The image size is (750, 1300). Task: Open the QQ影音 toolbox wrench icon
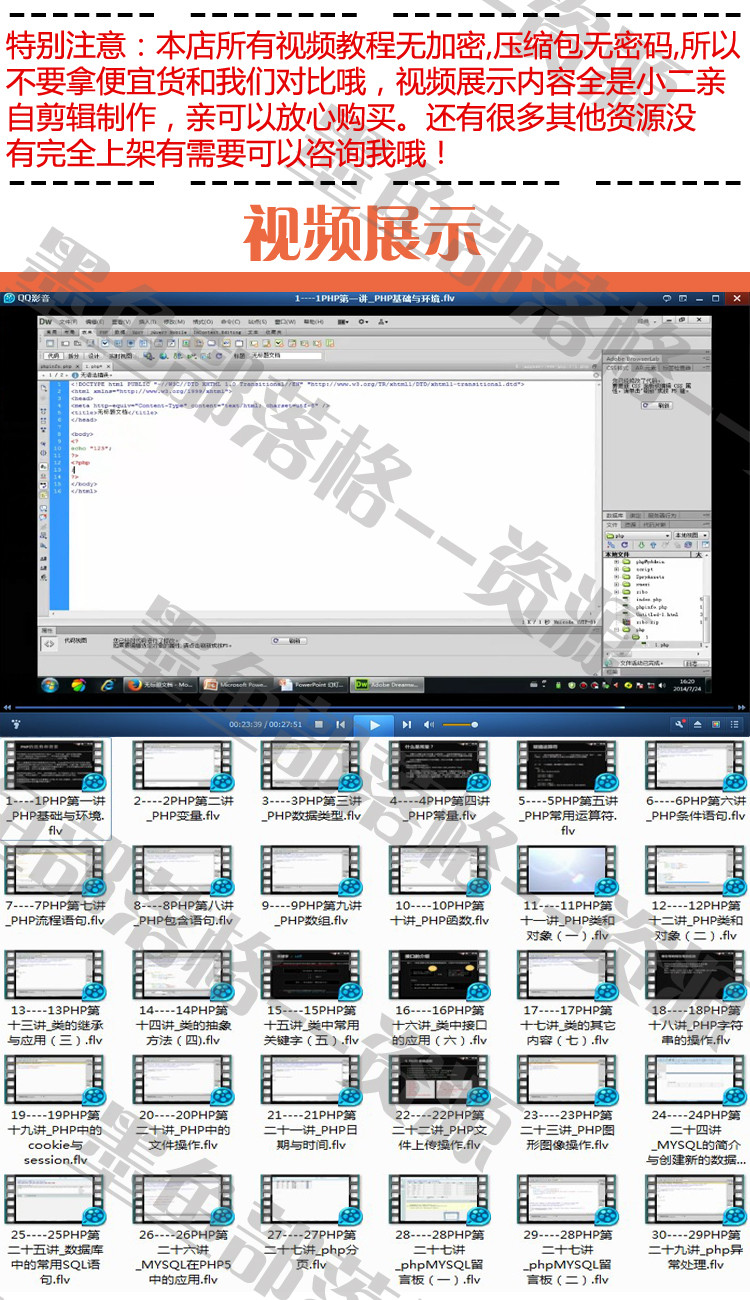(x=679, y=724)
